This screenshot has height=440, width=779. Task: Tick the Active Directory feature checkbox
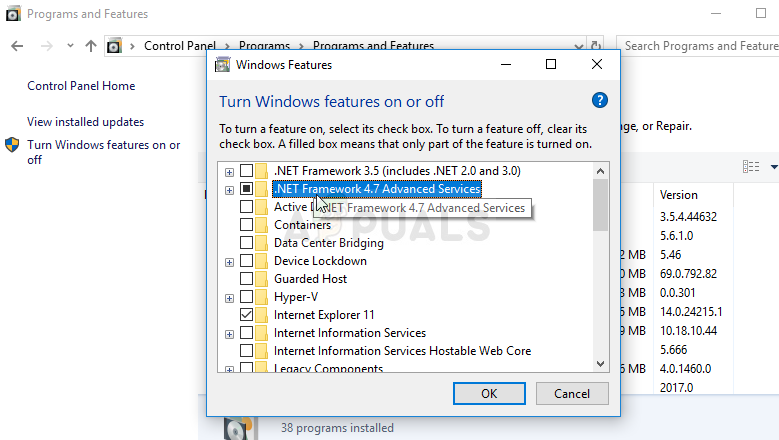pos(246,207)
